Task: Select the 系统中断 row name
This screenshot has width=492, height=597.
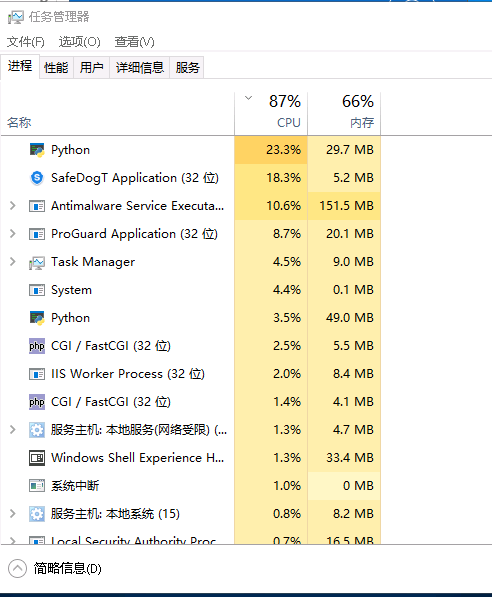Action: [75, 486]
